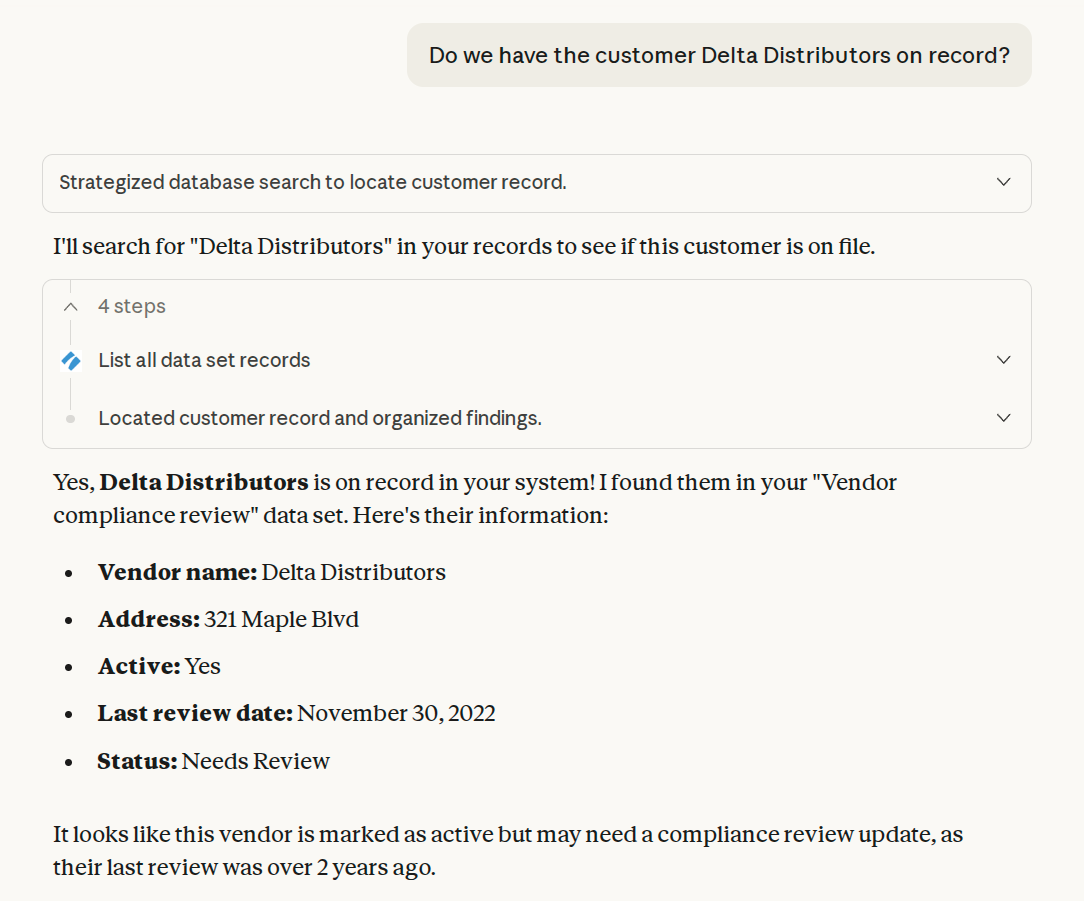Click the grey dot beside Located customer record
The height and width of the screenshot is (901, 1084).
tap(70, 419)
